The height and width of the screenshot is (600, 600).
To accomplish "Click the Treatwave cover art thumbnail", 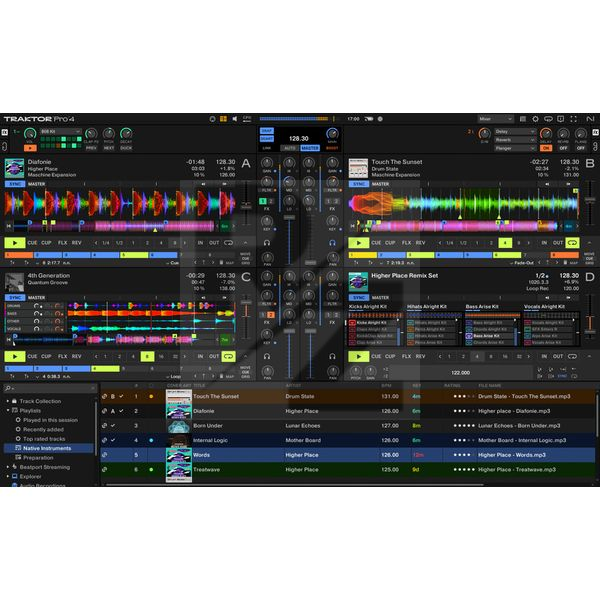I will tap(179, 470).
